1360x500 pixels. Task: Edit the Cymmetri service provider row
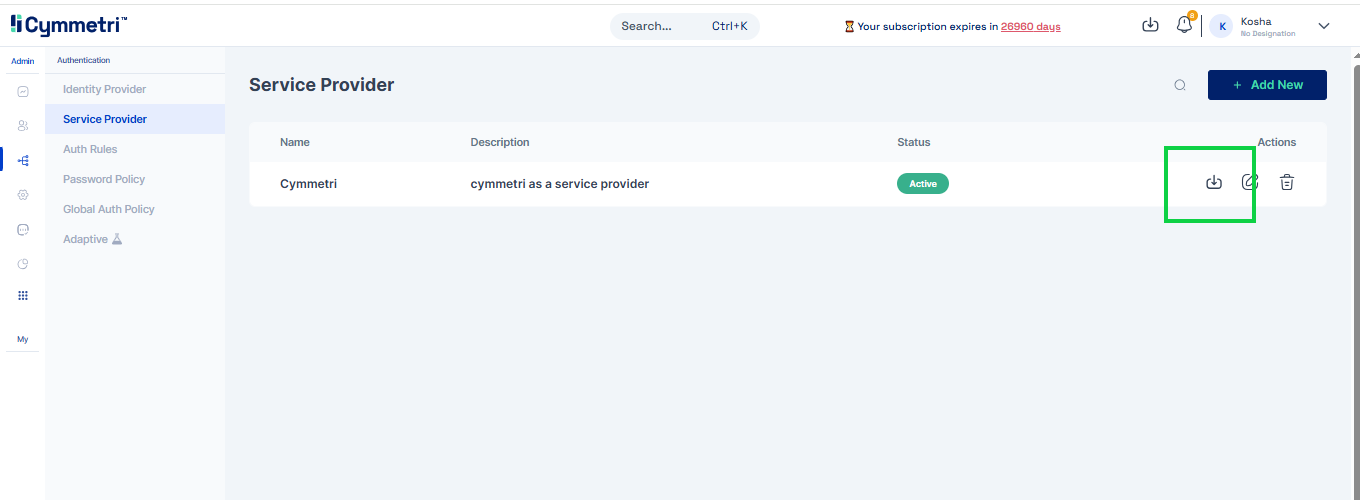[1250, 182]
